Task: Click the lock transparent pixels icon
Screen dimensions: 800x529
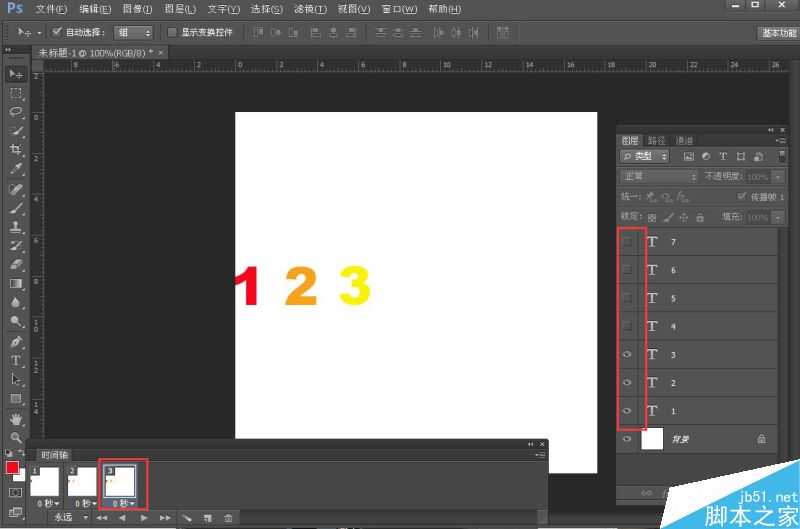Action: click(x=652, y=218)
